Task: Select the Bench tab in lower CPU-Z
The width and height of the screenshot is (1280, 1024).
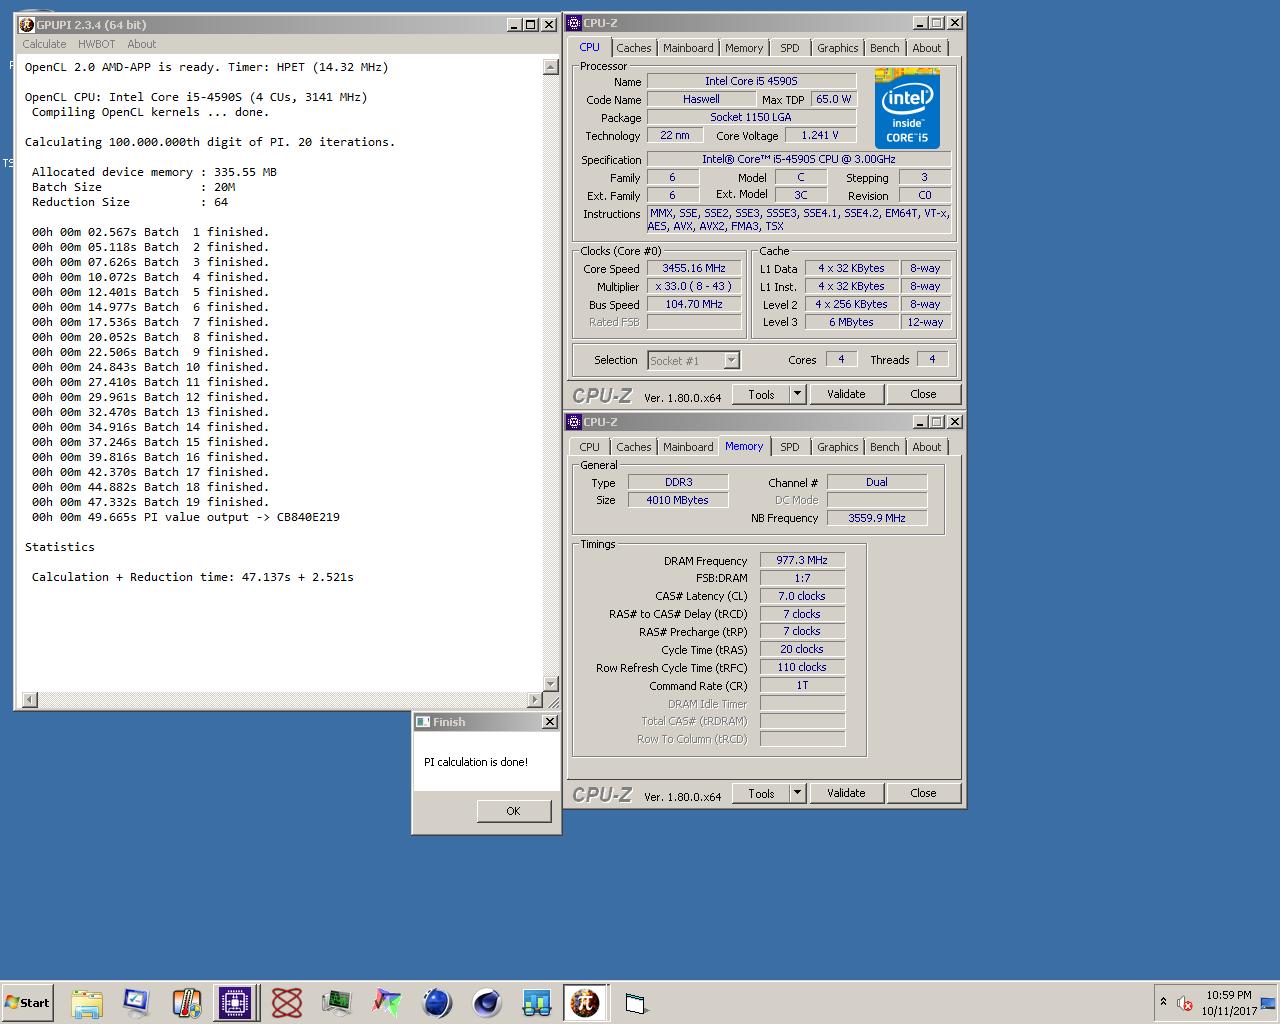Action: (884, 447)
